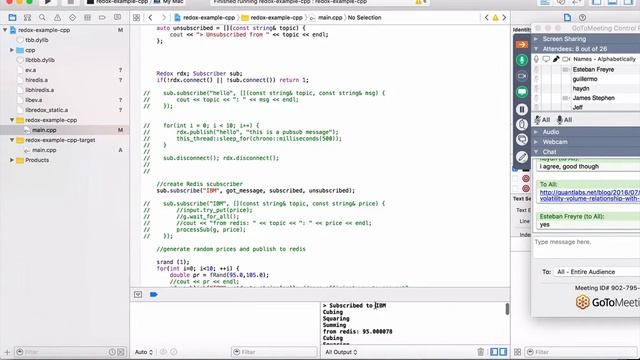The height and width of the screenshot is (360, 640).
Task: Open the related items grid menu
Action: coord(136,18)
